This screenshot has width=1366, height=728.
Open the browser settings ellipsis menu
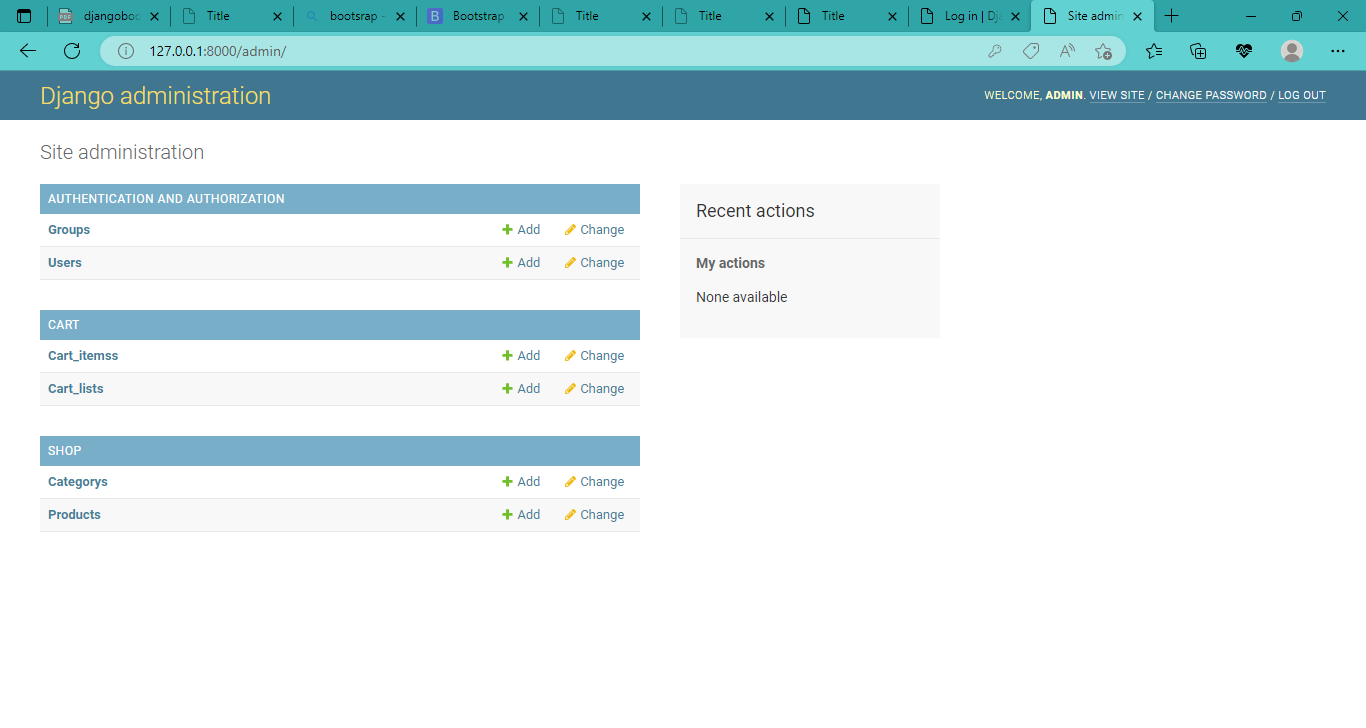pos(1337,50)
